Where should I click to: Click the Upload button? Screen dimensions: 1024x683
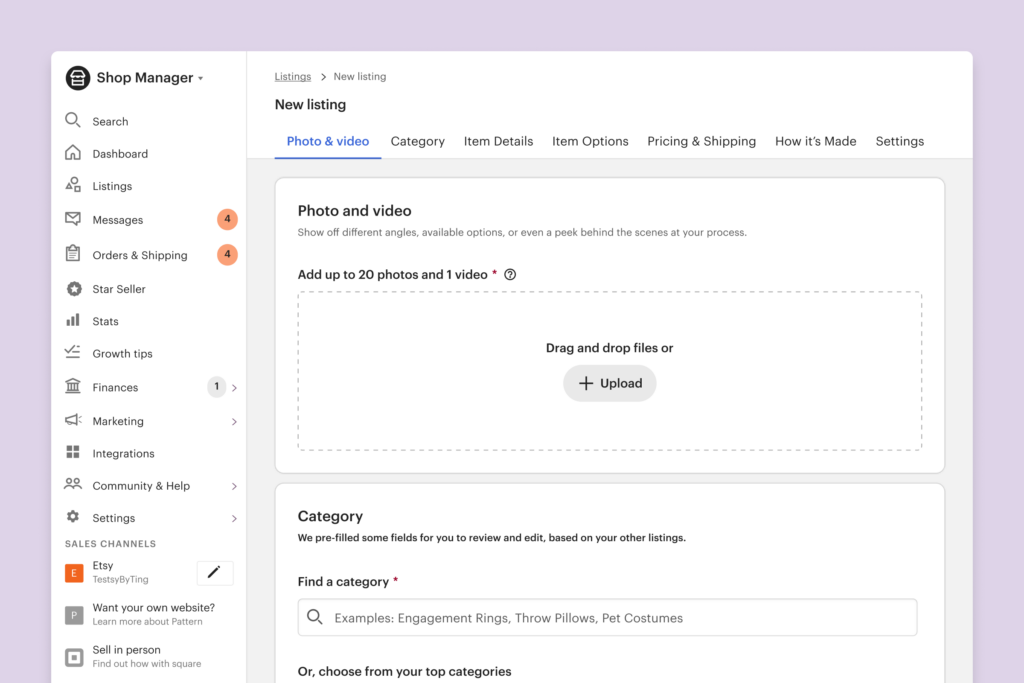609,383
